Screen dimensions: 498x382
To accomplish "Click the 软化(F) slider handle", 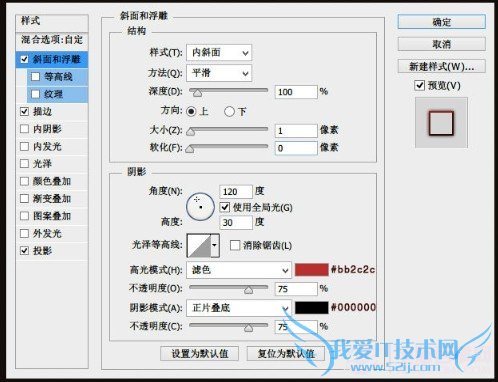I will point(190,149).
